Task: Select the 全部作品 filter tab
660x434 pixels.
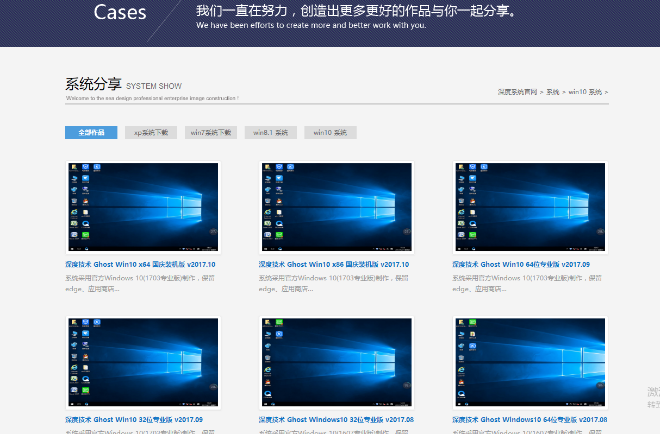Action: tap(90, 132)
